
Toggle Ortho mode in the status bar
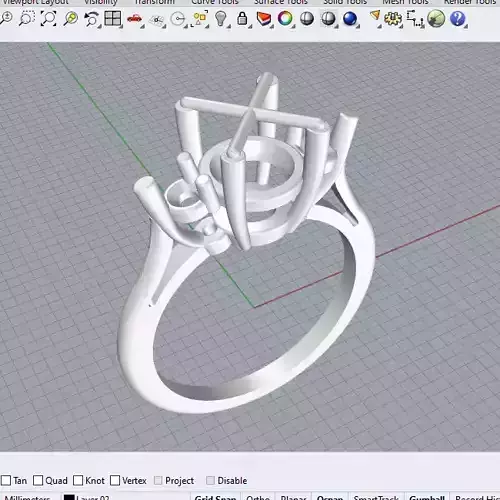tap(258, 497)
